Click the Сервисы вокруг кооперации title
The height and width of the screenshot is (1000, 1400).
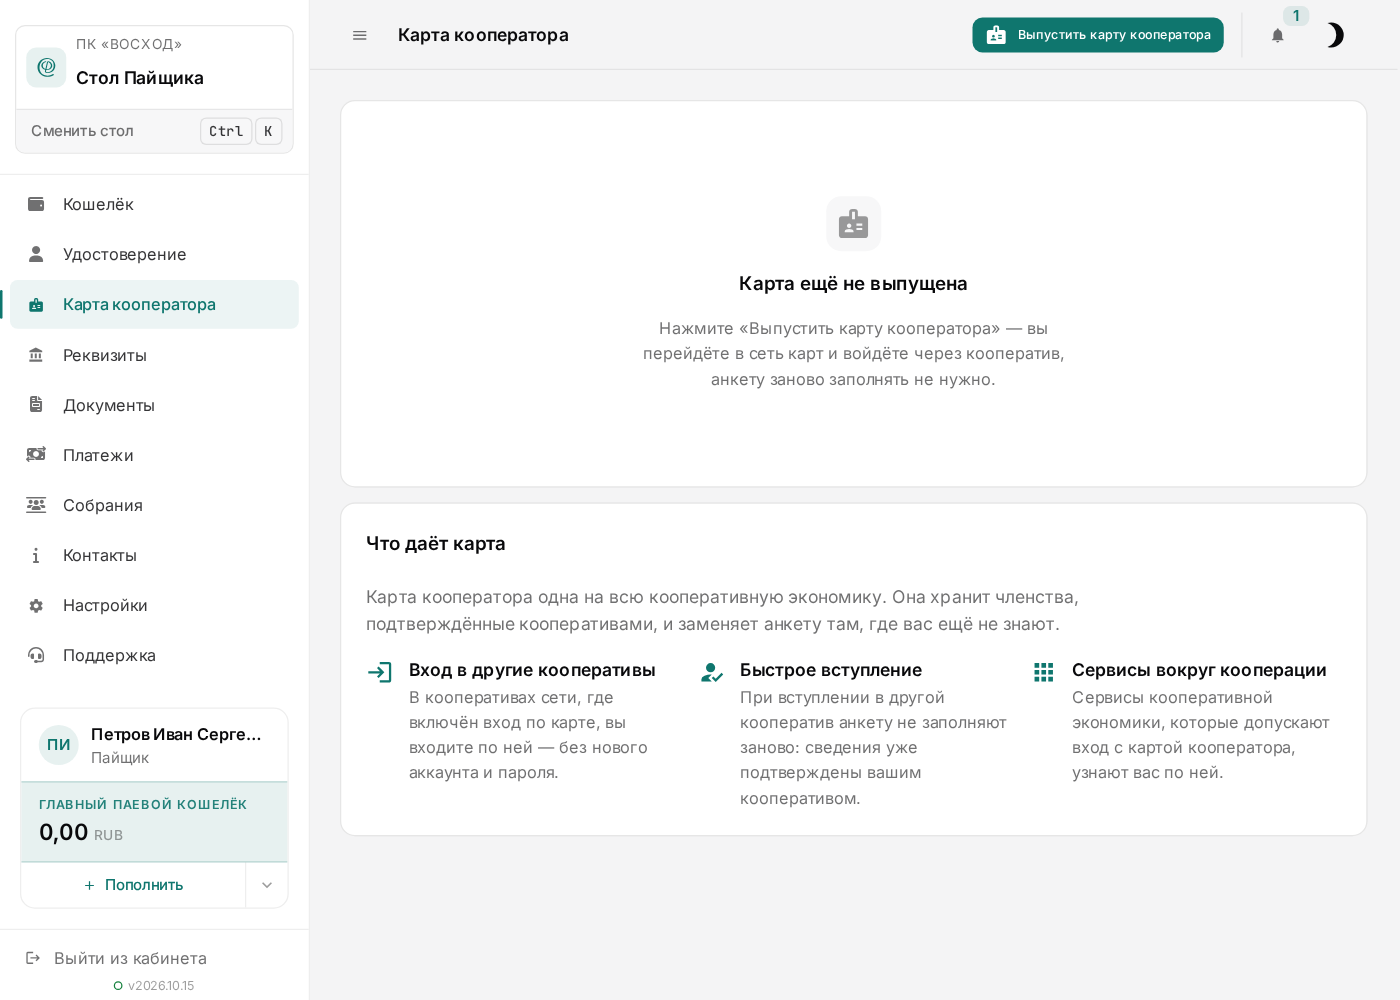1199,670
